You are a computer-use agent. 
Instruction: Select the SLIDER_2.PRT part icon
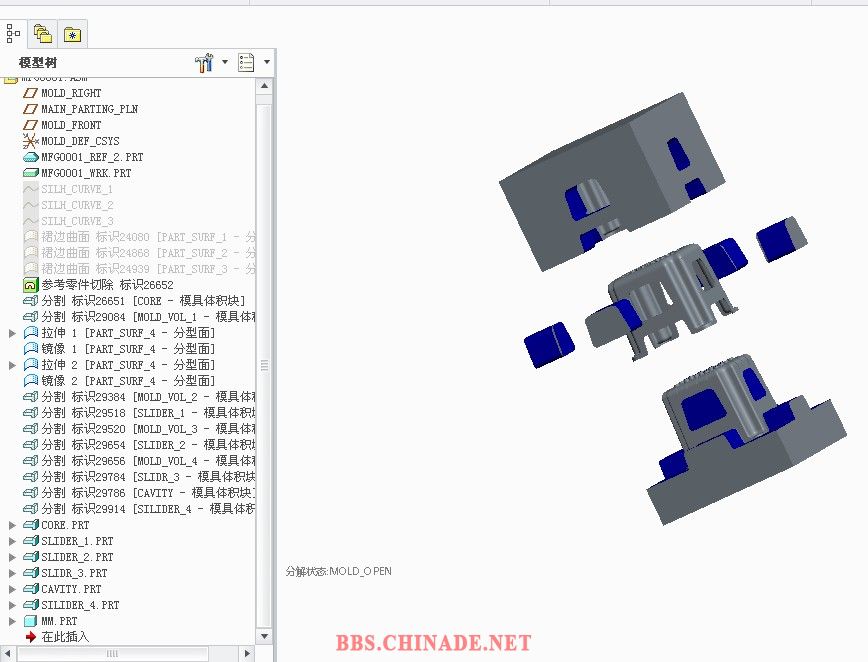(x=30, y=557)
